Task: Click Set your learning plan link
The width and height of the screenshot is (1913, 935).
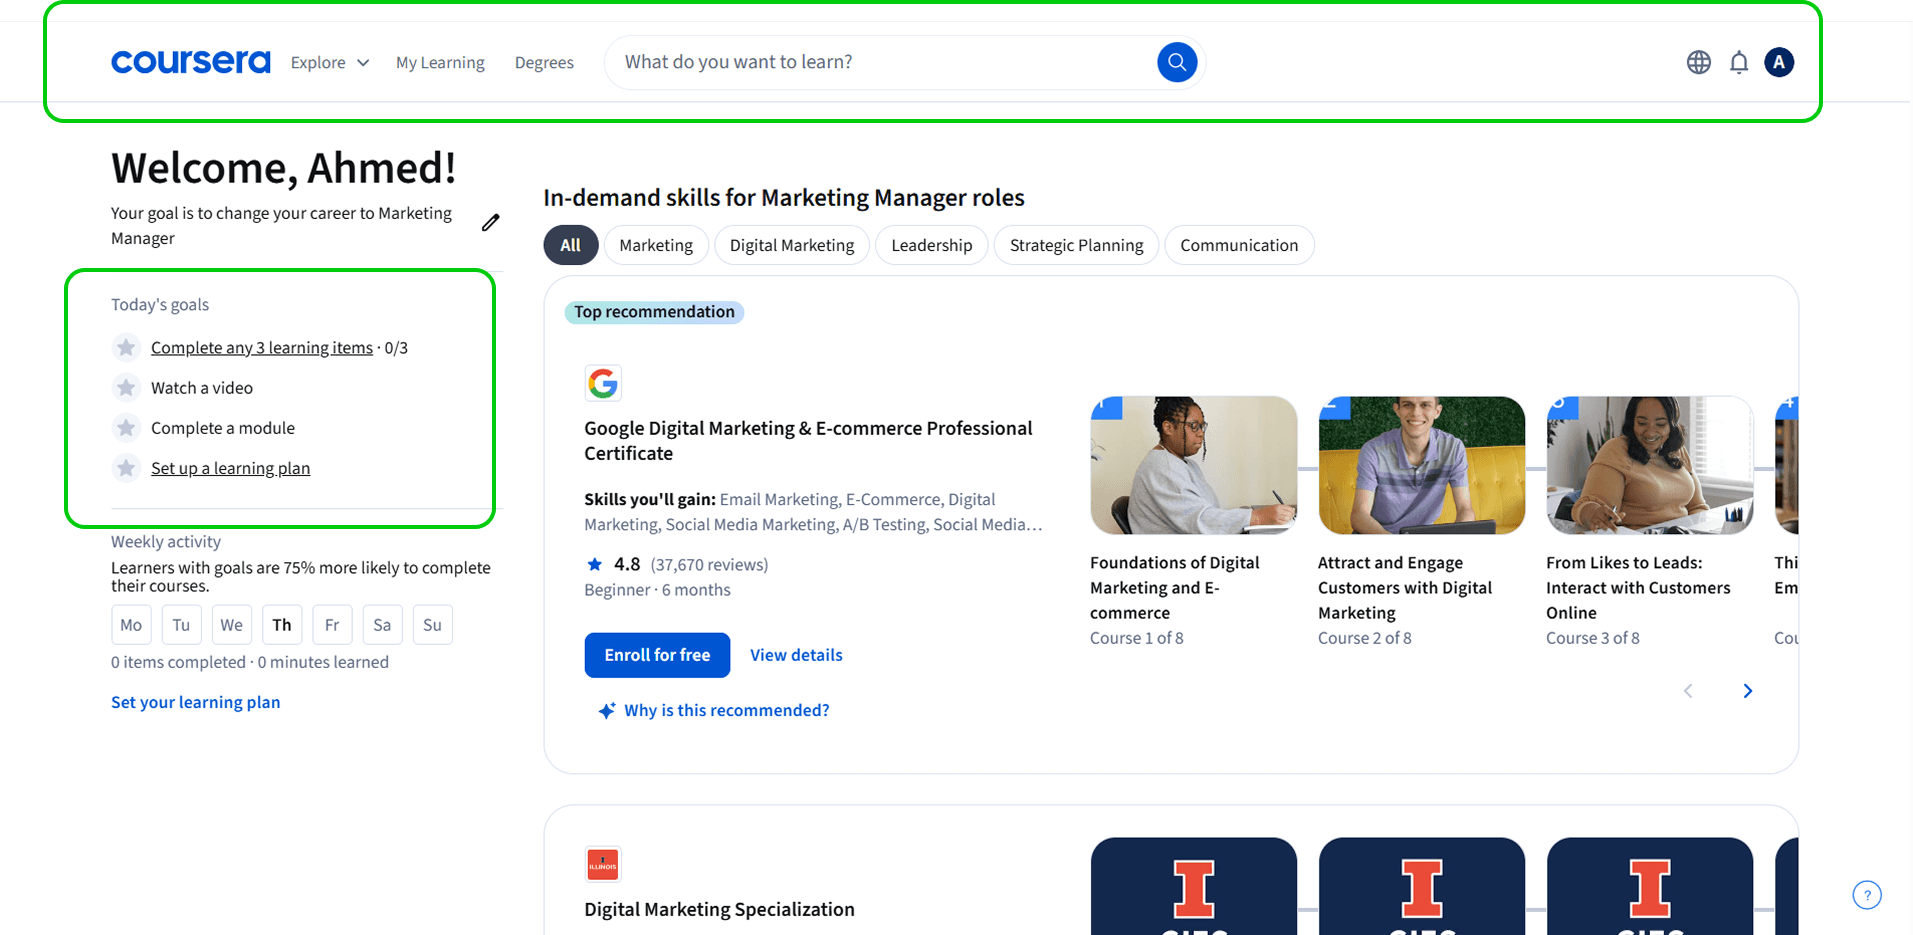Action: 196,702
